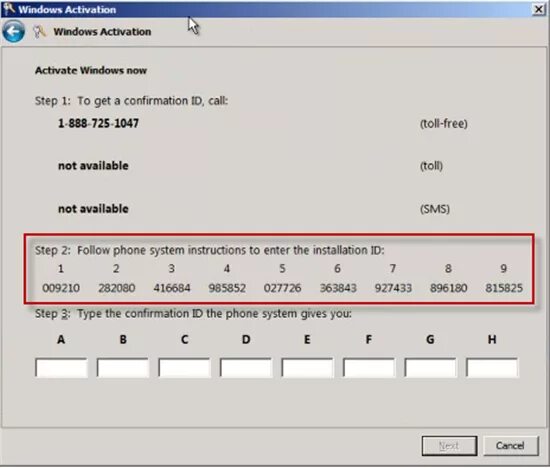This screenshot has width=550, height=468.
Task: Click installation ID group 027726
Action: pyautogui.click(x=282, y=288)
